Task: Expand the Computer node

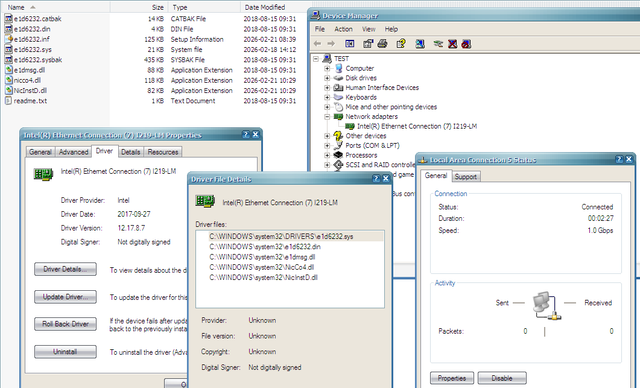Action: [327, 68]
